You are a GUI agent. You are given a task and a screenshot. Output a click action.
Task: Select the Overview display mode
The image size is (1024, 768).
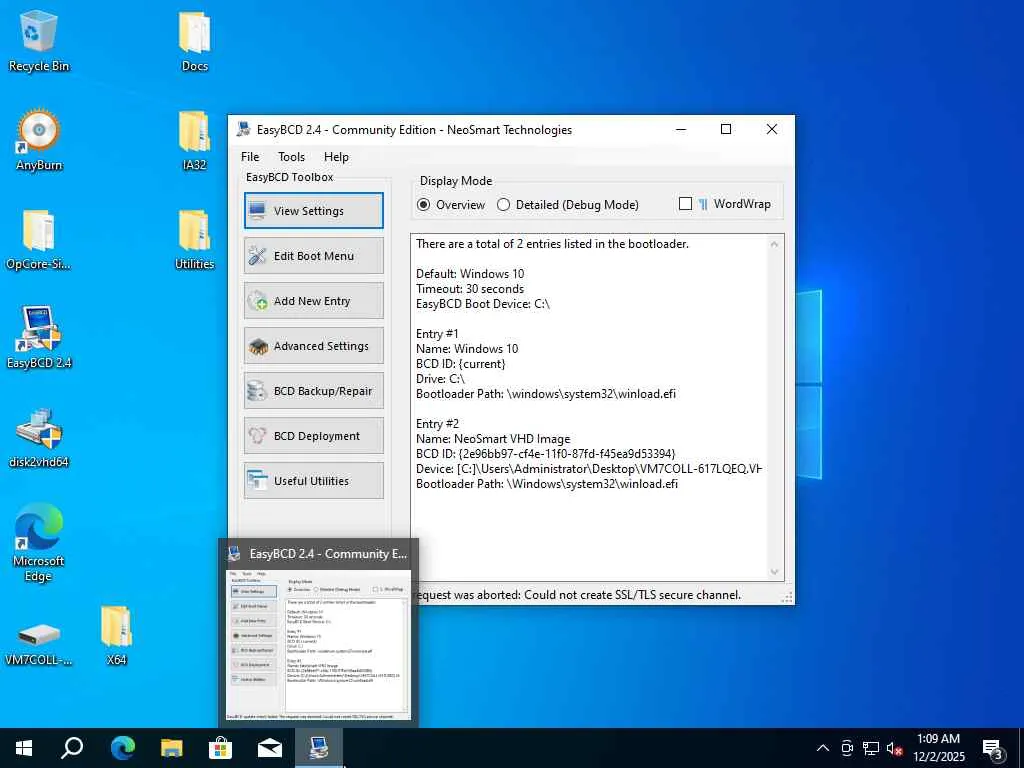tap(451, 204)
